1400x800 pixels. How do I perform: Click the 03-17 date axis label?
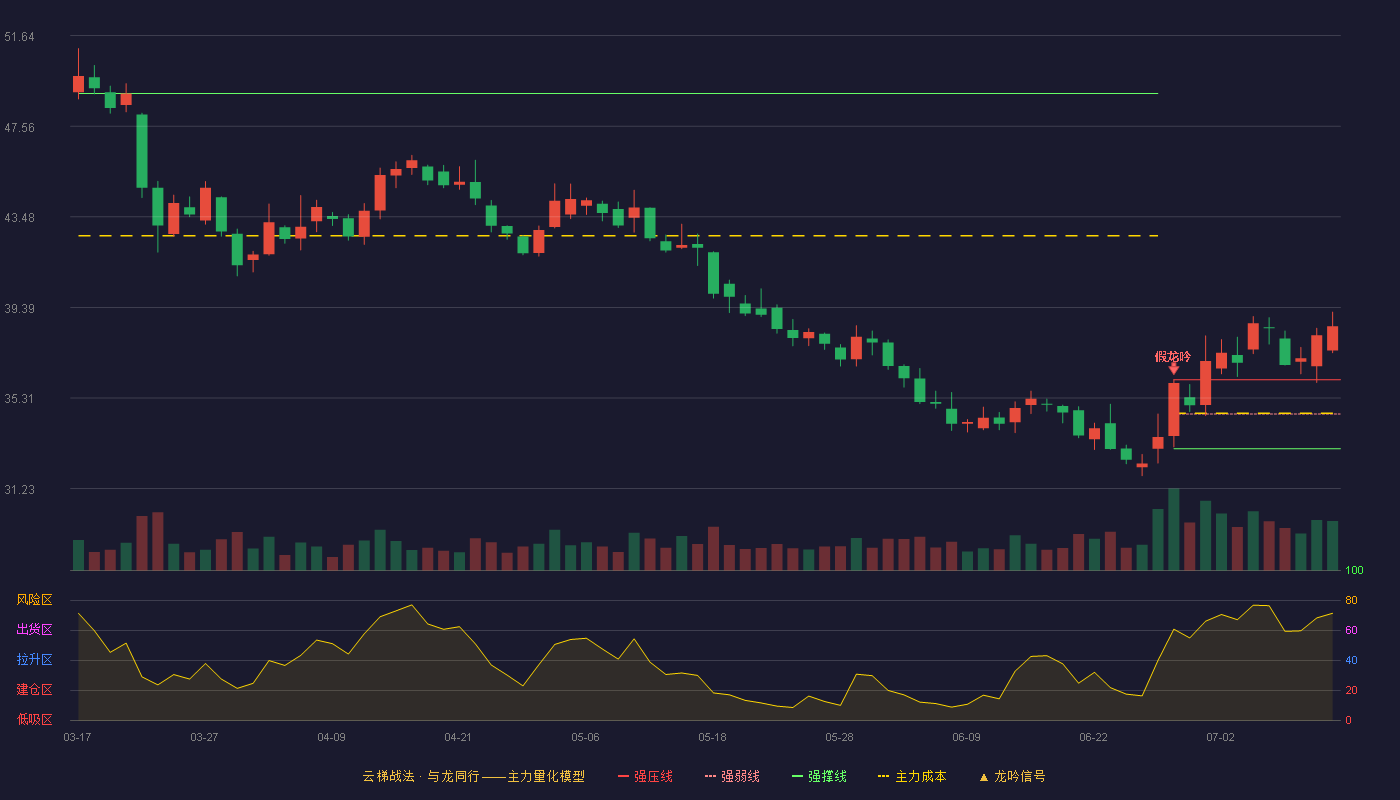77,737
